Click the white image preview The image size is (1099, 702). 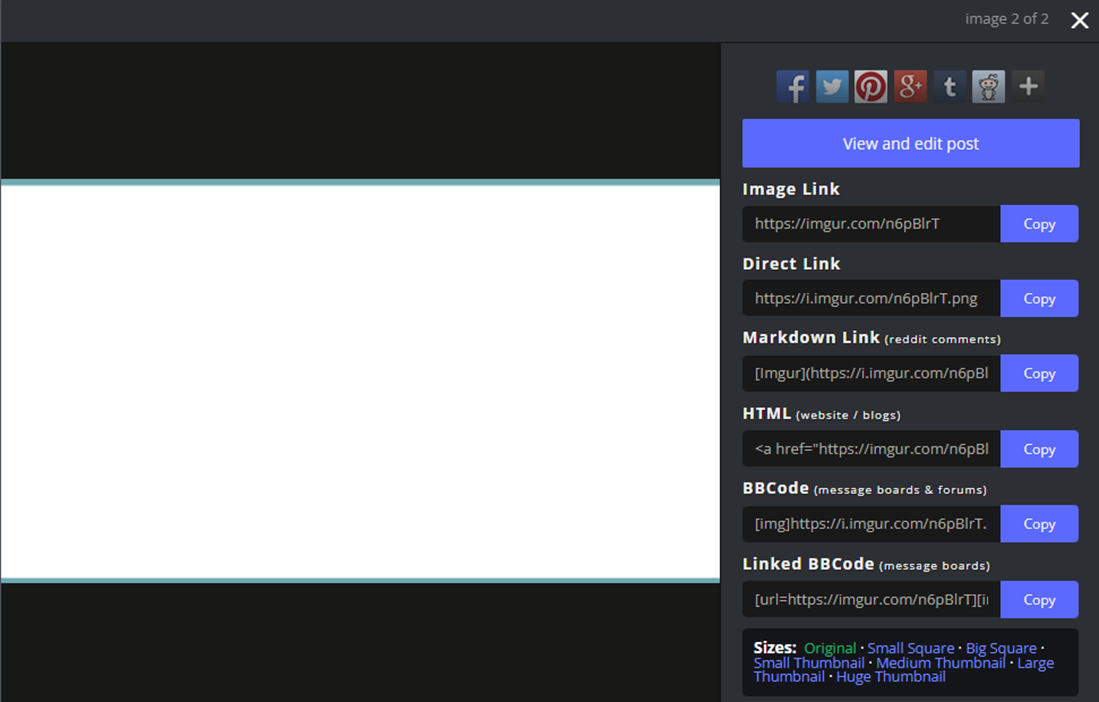tap(360, 382)
